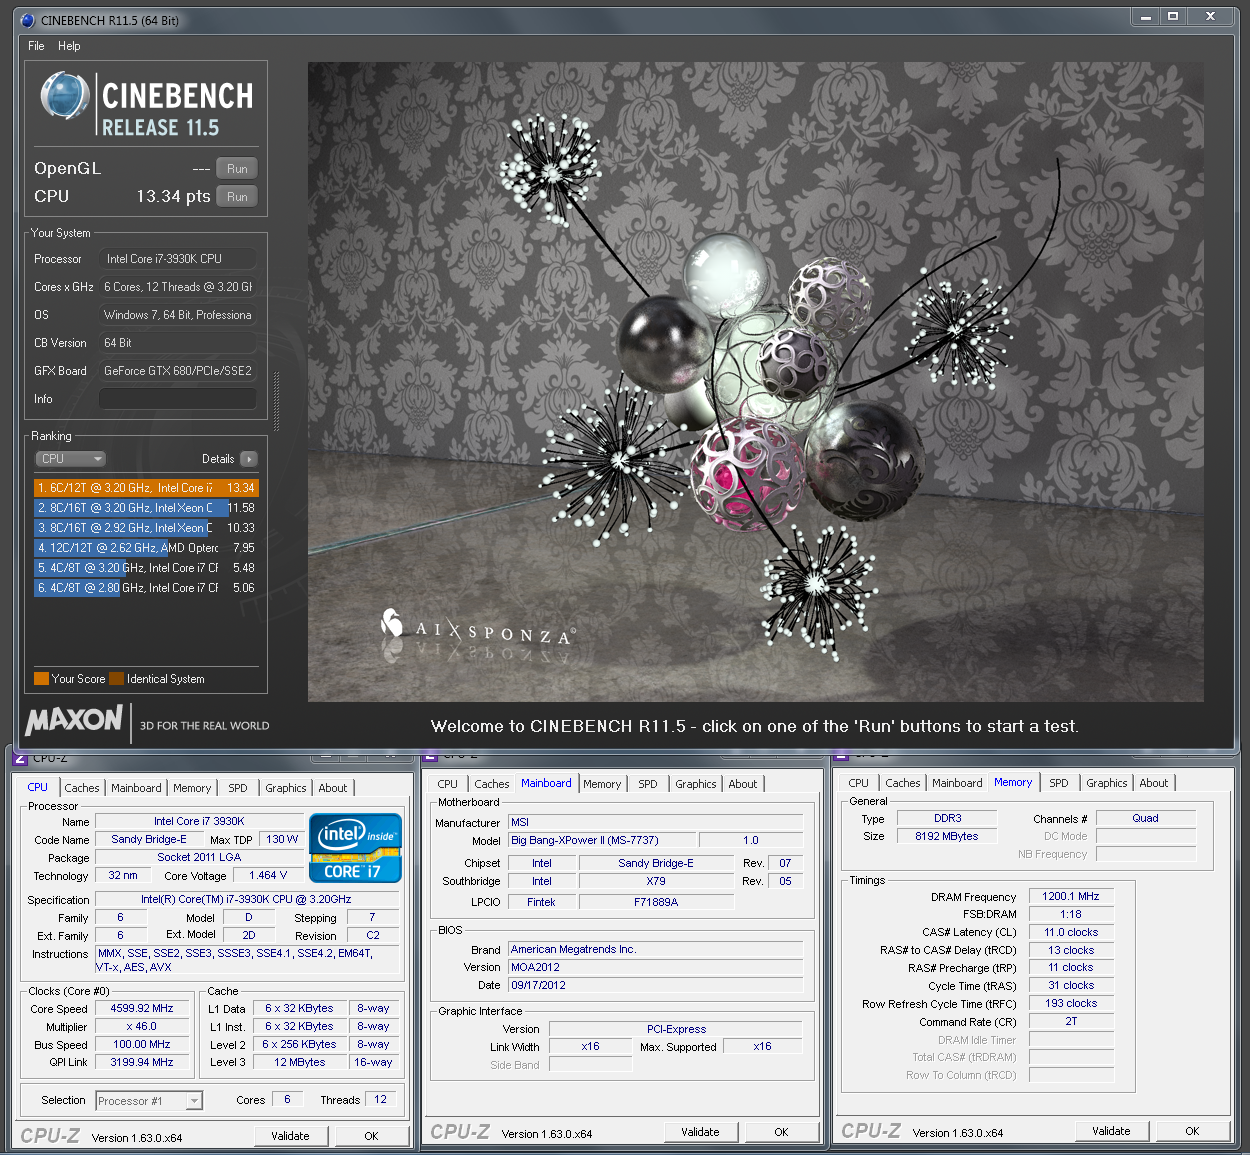Image resolution: width=1250 pixels, height=1155 pixels.
Task: Run the OpenGL benchmark
Action: click(237, 169)
